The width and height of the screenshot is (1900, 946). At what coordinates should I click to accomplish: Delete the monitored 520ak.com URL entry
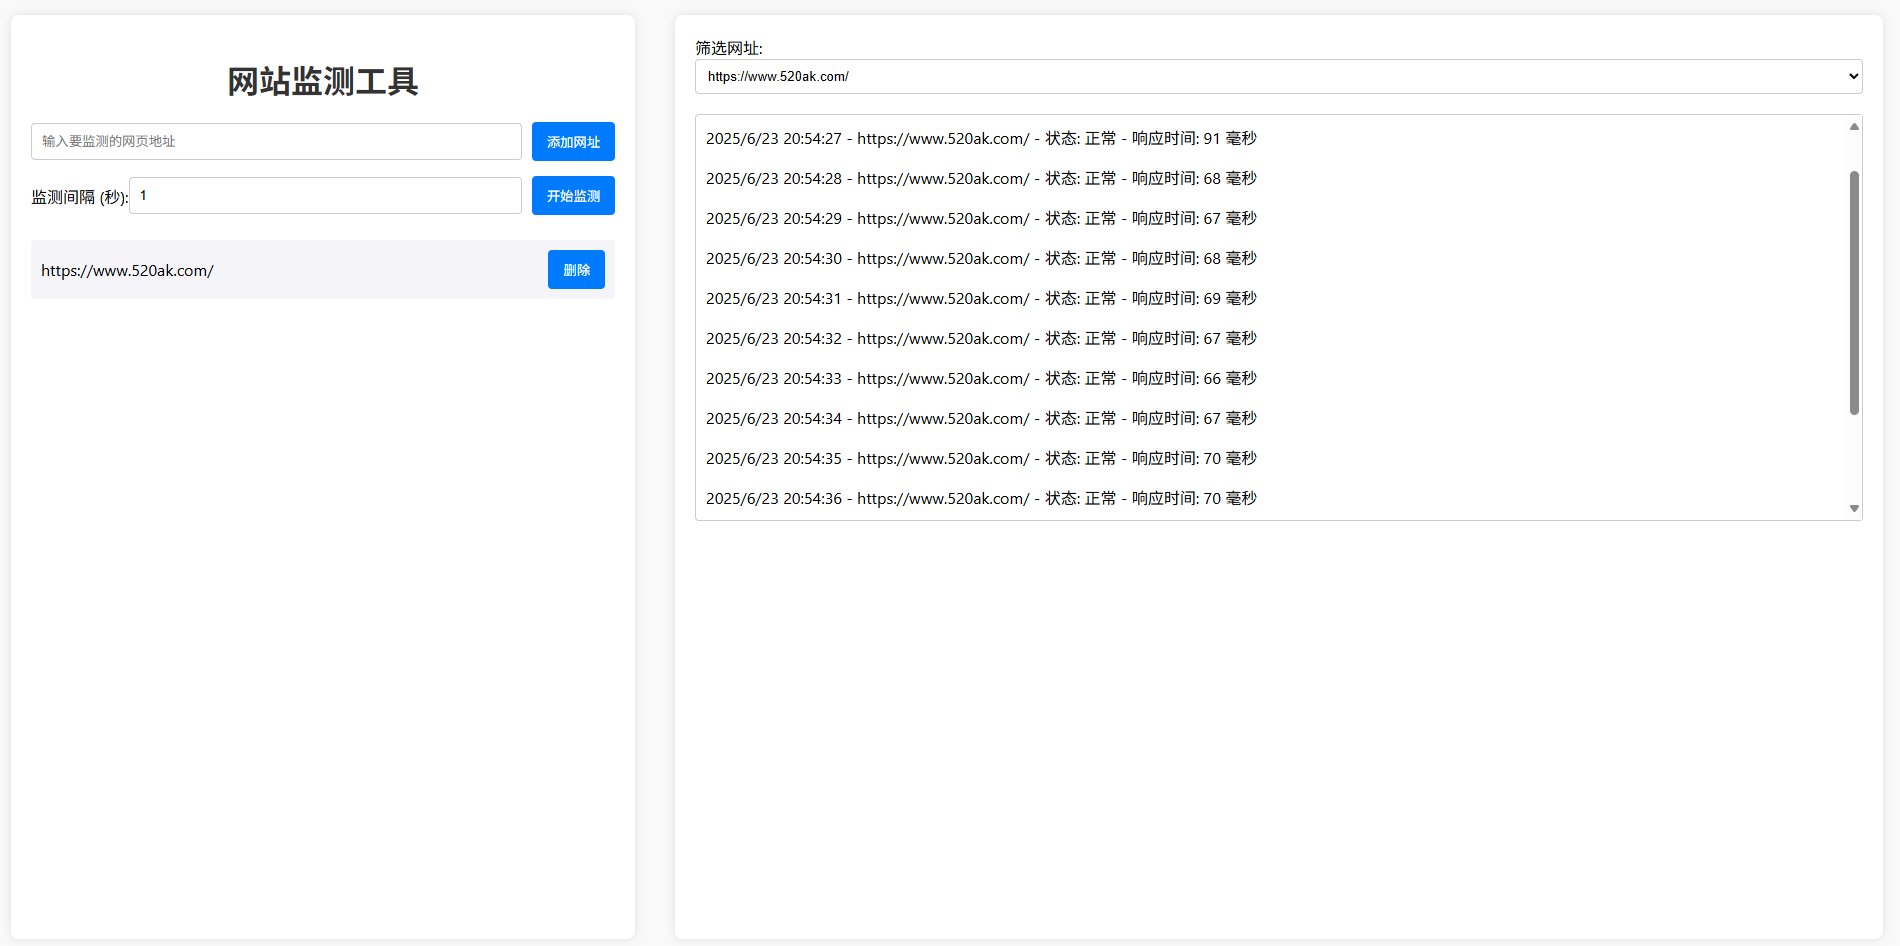point(575,270)
